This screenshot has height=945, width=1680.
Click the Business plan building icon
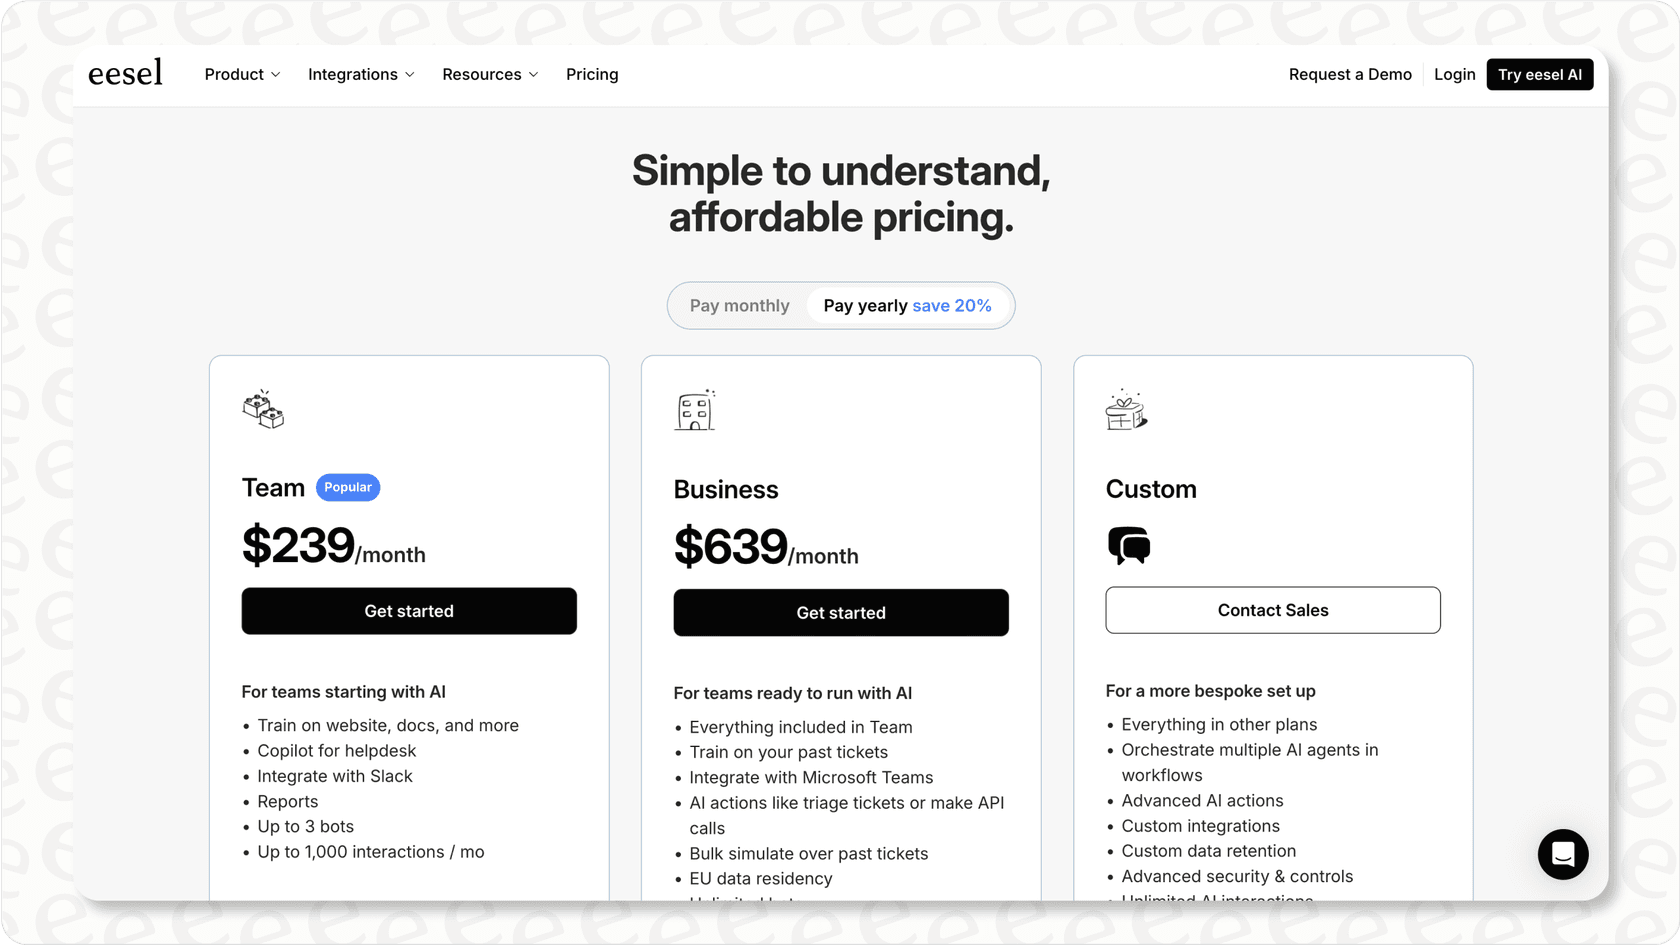695,410
